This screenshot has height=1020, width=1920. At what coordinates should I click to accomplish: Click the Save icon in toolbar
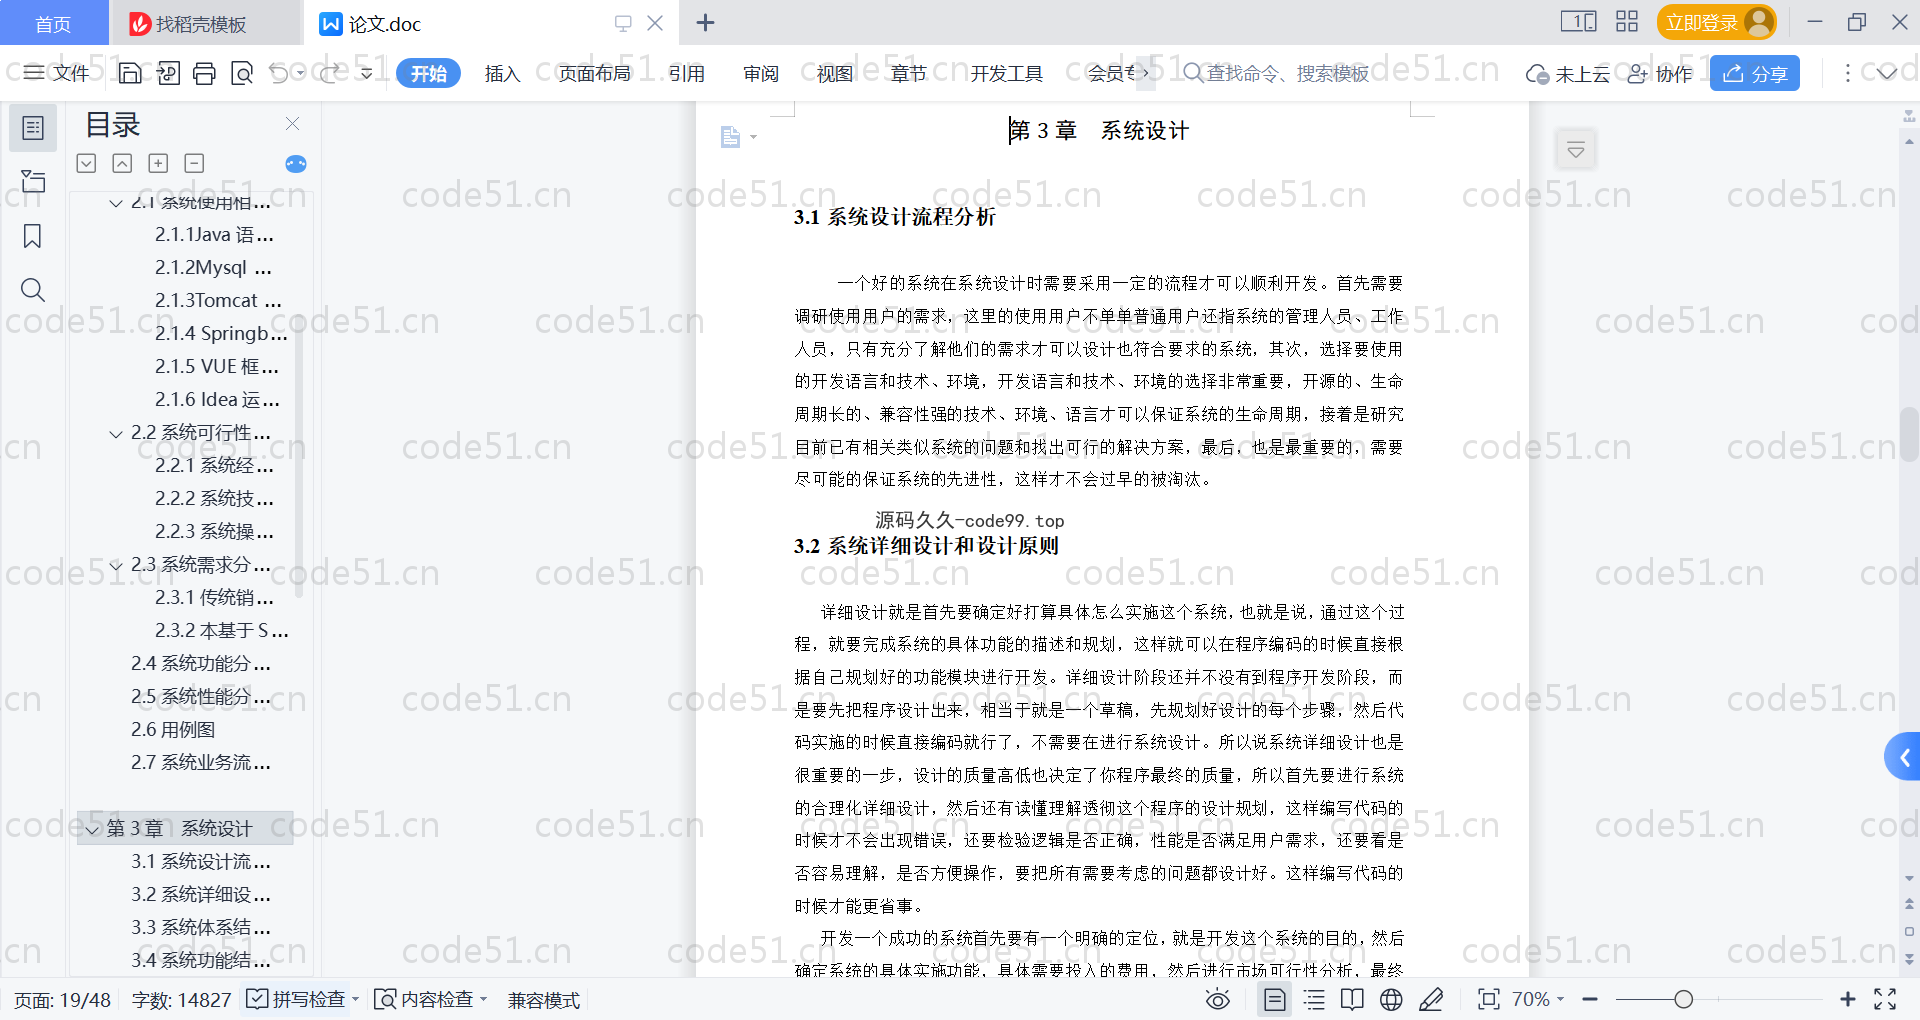tap(130, 73)
